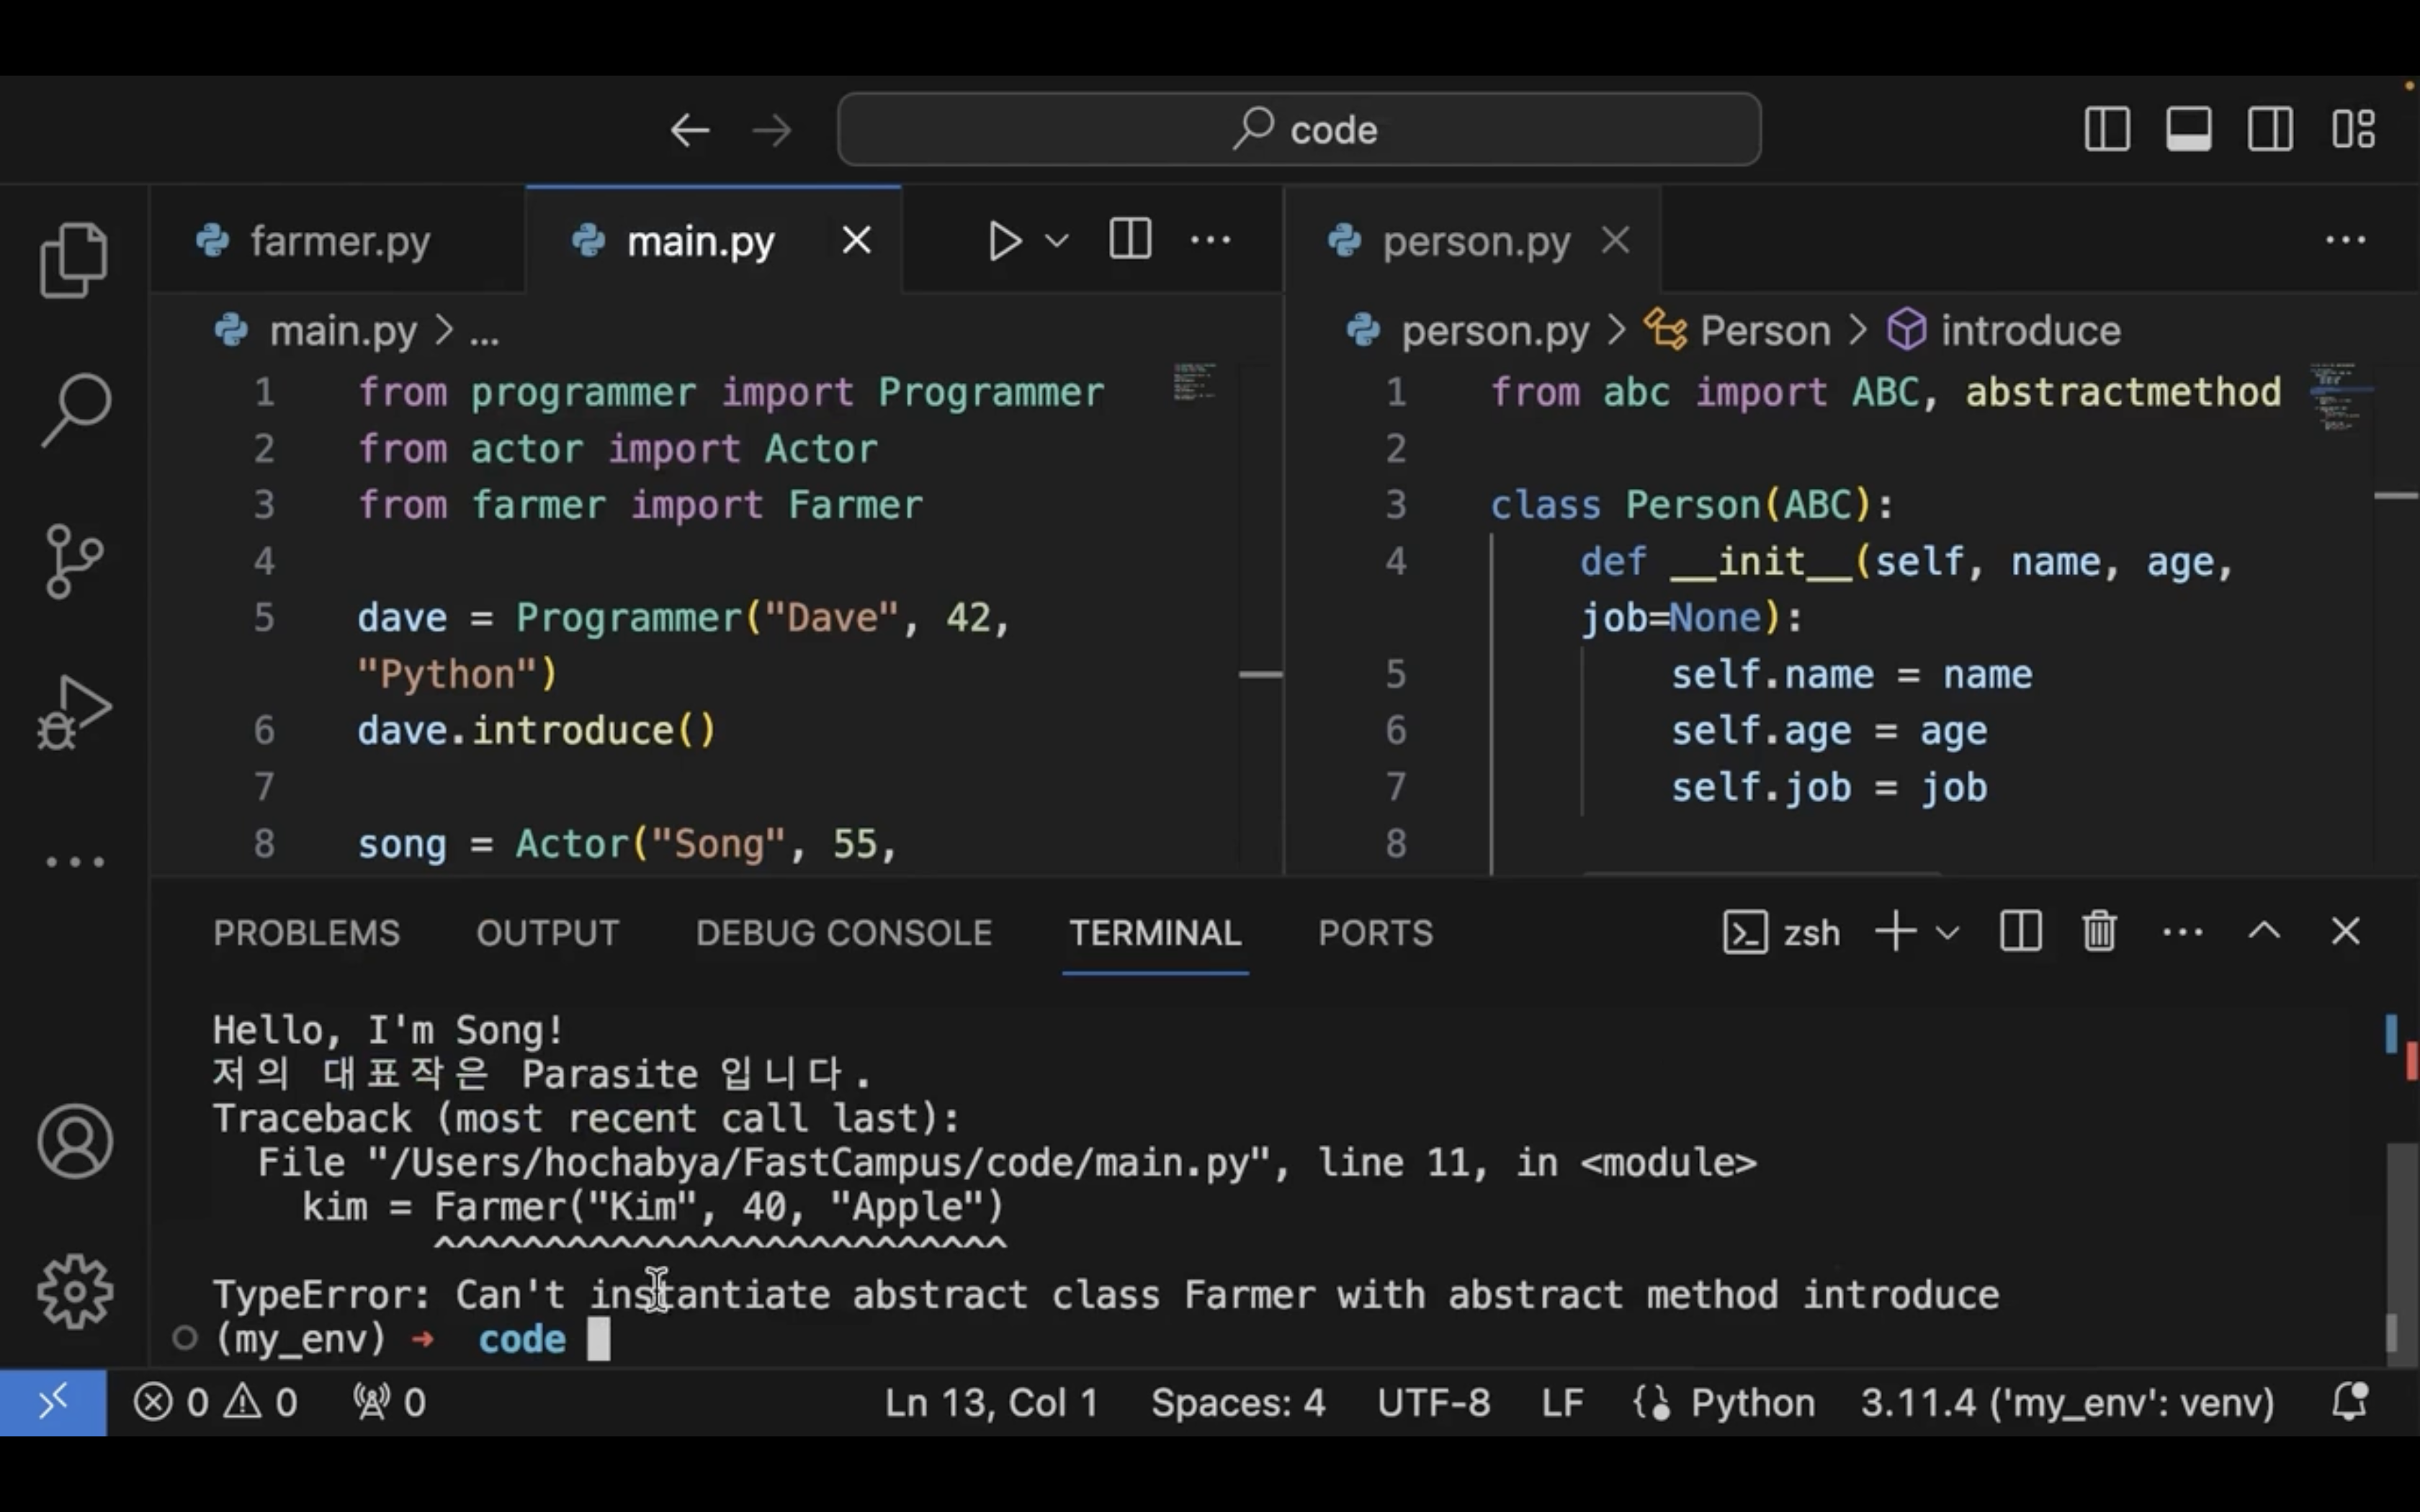This screenshot has height=1512, width=2420.
Task: Open the new terminal launch profile dropdown
Action: coord(1946,933)
